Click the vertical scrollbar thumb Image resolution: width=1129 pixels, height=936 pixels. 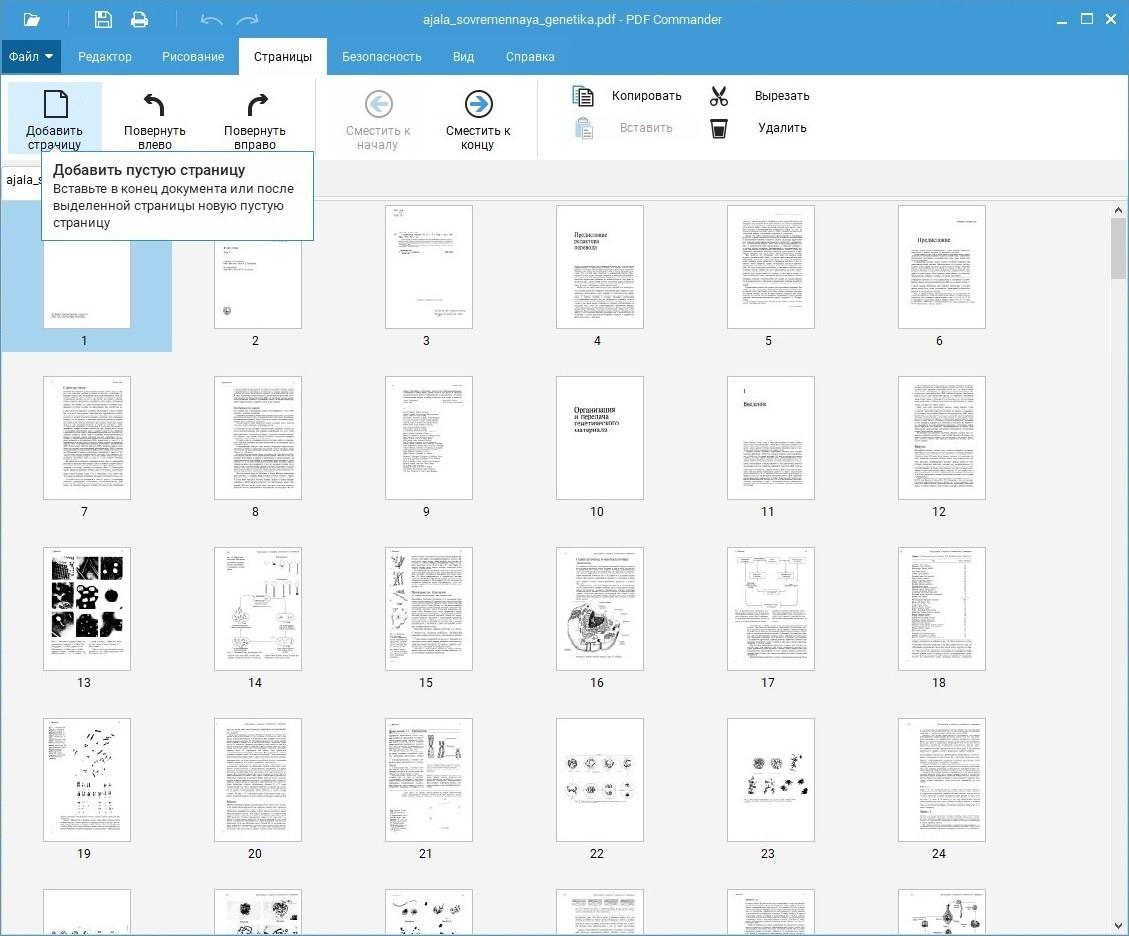1117,248
